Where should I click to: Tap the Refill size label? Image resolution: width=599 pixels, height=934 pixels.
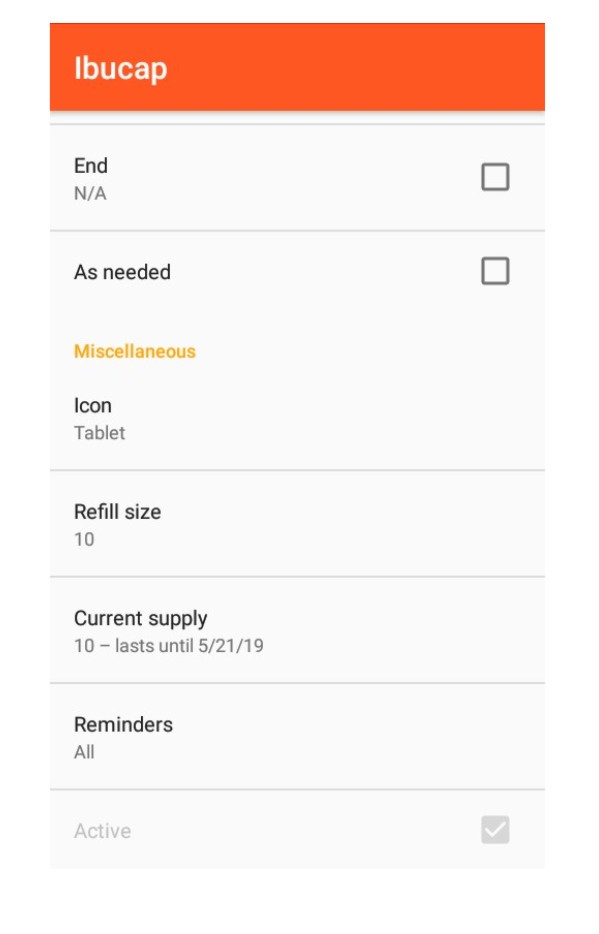[x=117, y=512]
